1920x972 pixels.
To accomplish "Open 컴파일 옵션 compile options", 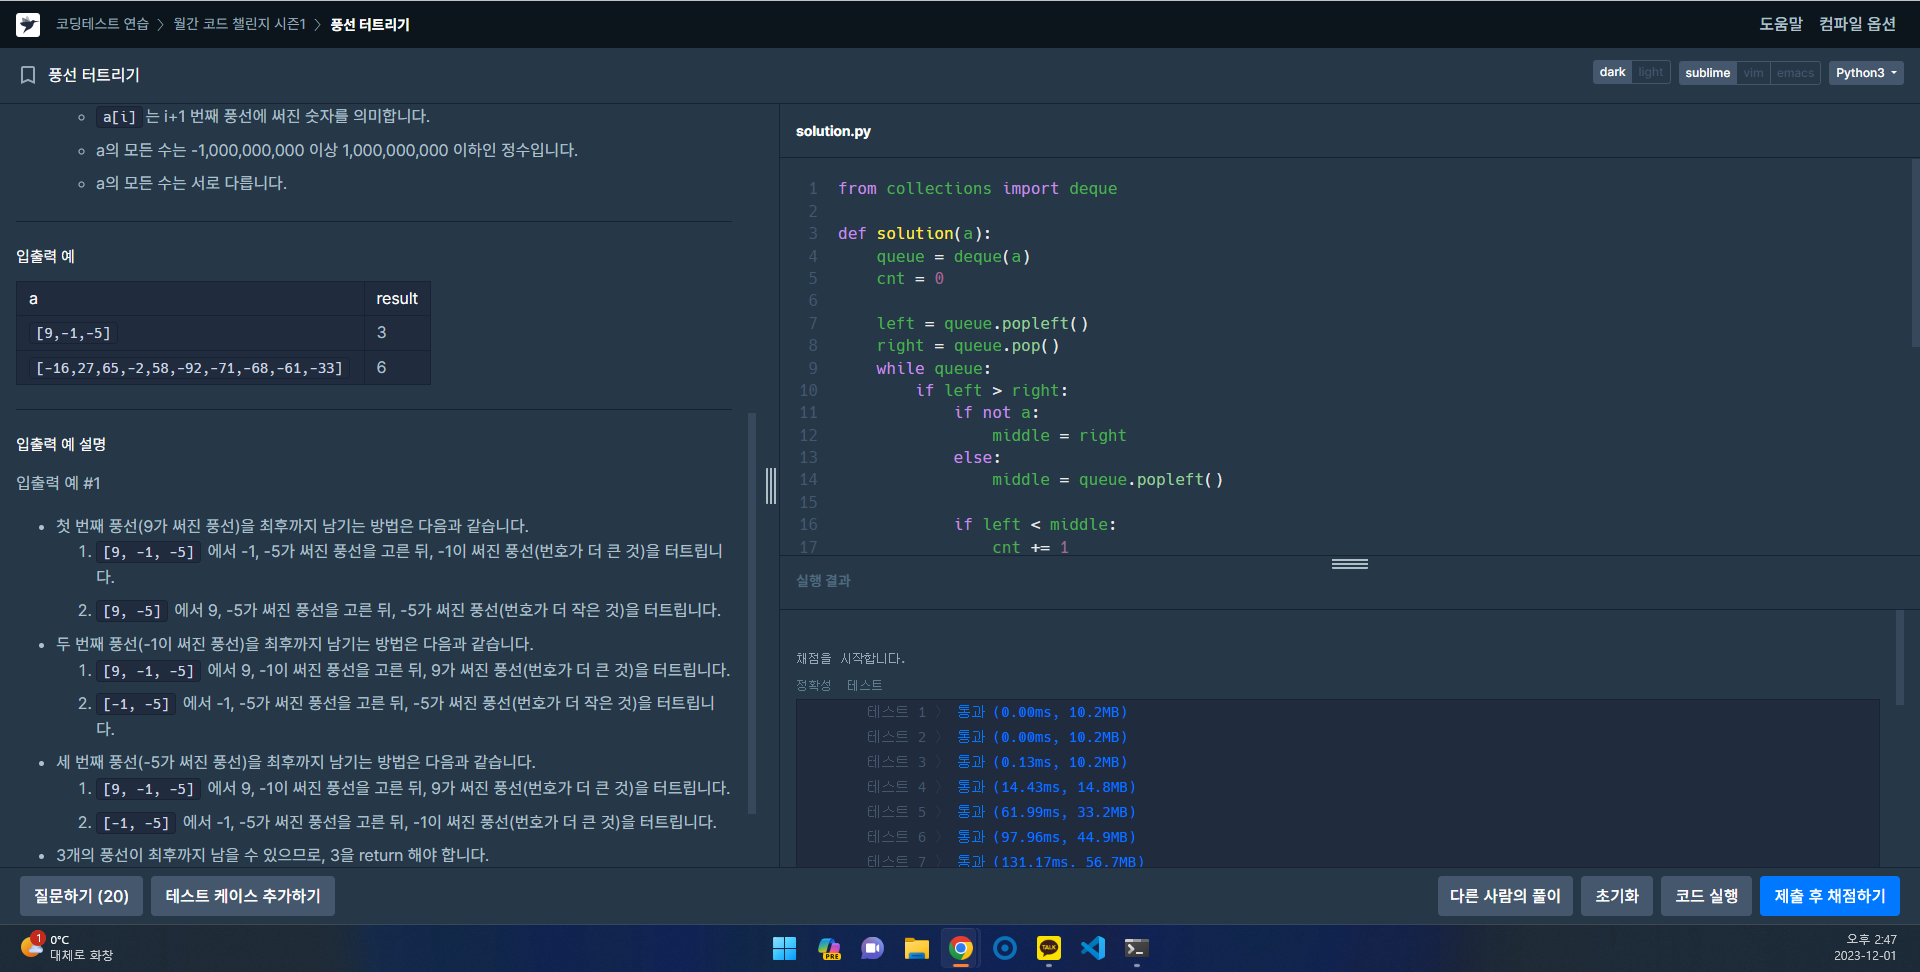I will point(1857,24).
